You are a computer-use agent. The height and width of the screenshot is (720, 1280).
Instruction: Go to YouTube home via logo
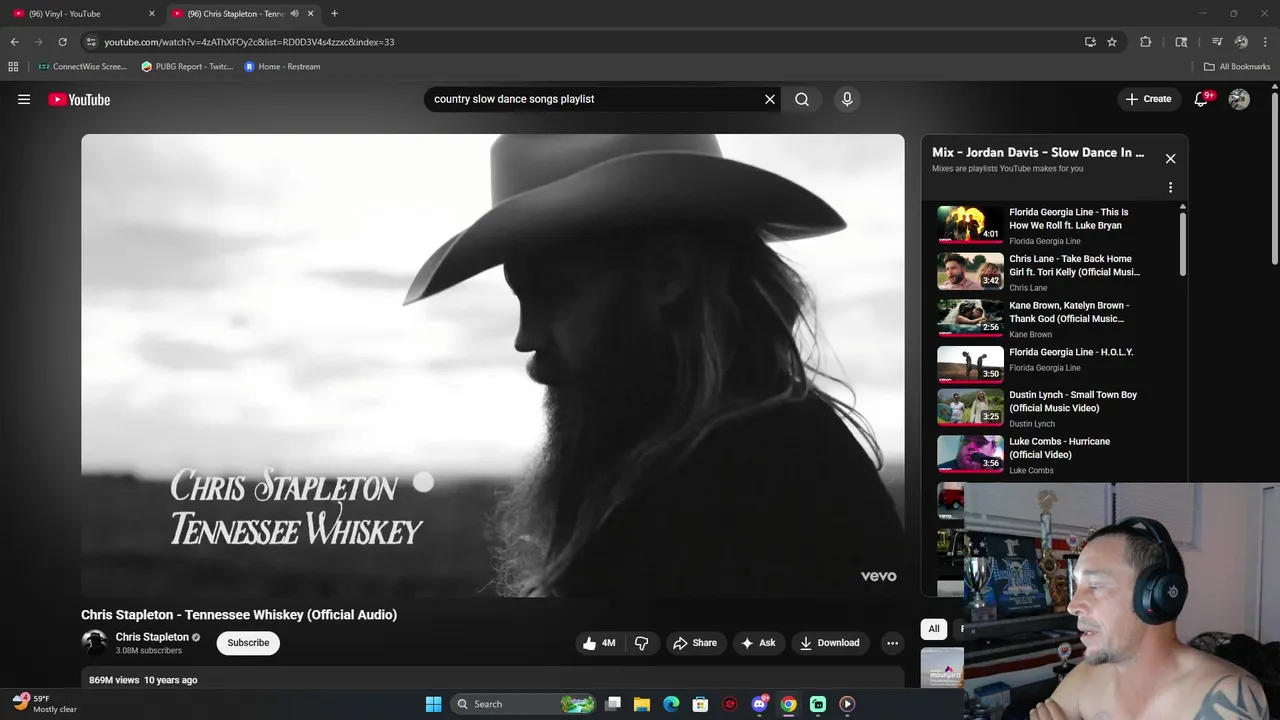pyautogui.click(x=79, y=99)
